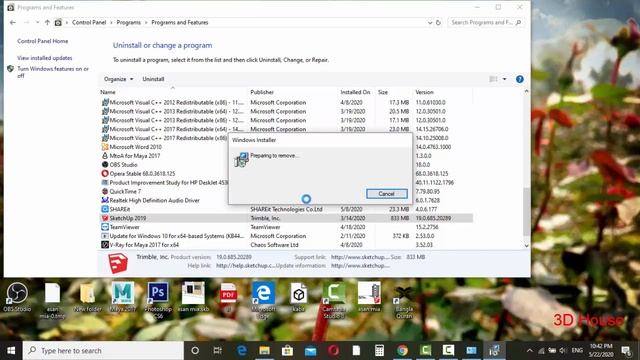Select the TeamViewer program entry
Image resolution: width=640 pixels, height=360 pixels.
click(287, 227)
